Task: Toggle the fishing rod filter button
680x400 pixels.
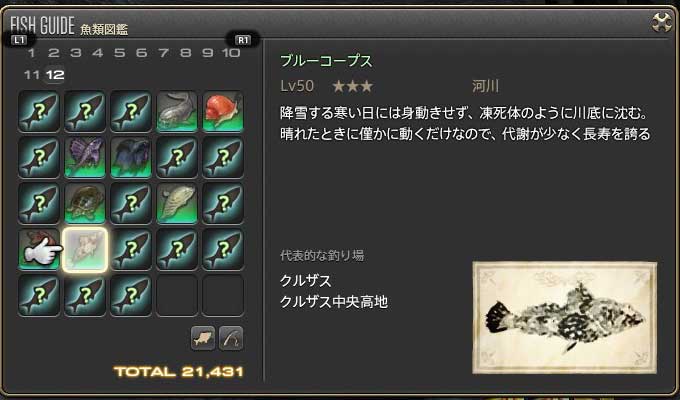Action: [x=231, y=338]
